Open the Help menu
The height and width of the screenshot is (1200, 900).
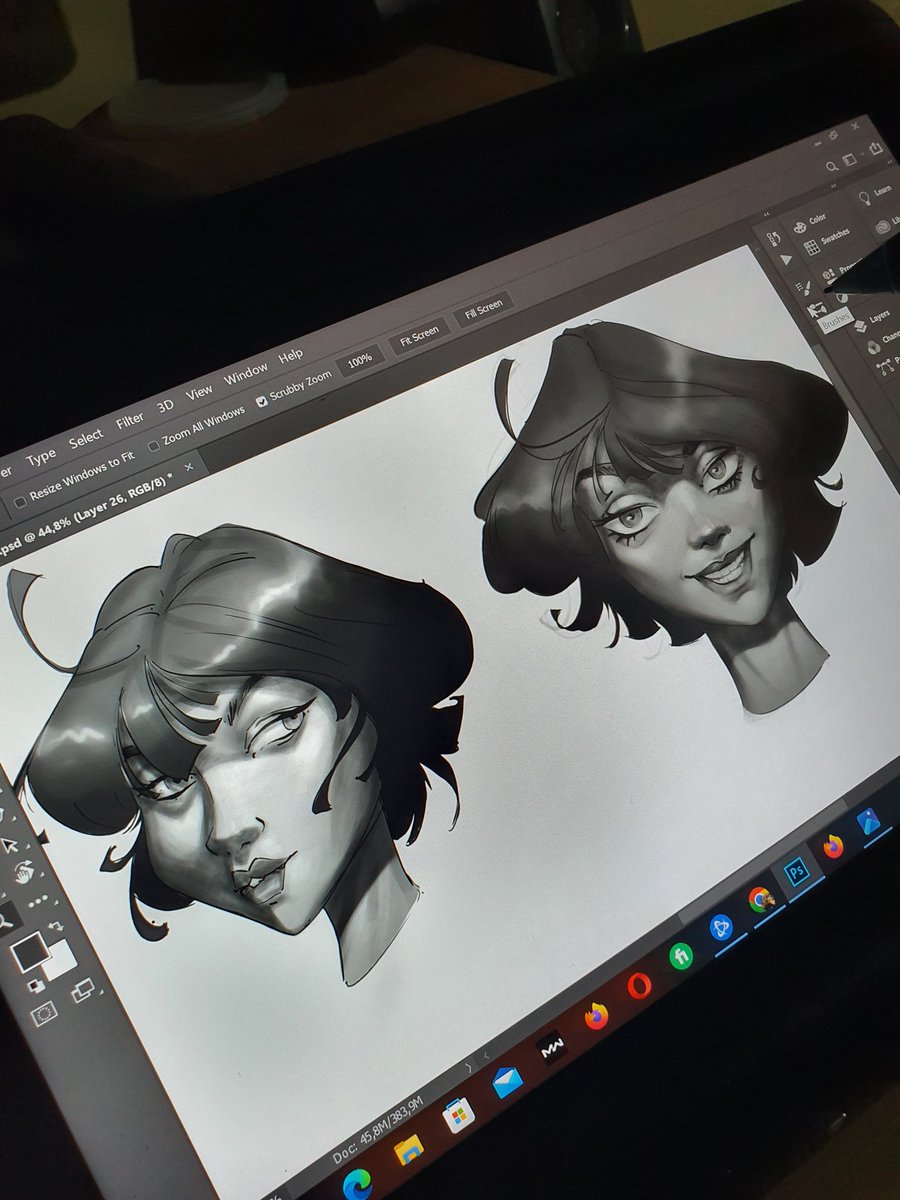tap(291, 355)
